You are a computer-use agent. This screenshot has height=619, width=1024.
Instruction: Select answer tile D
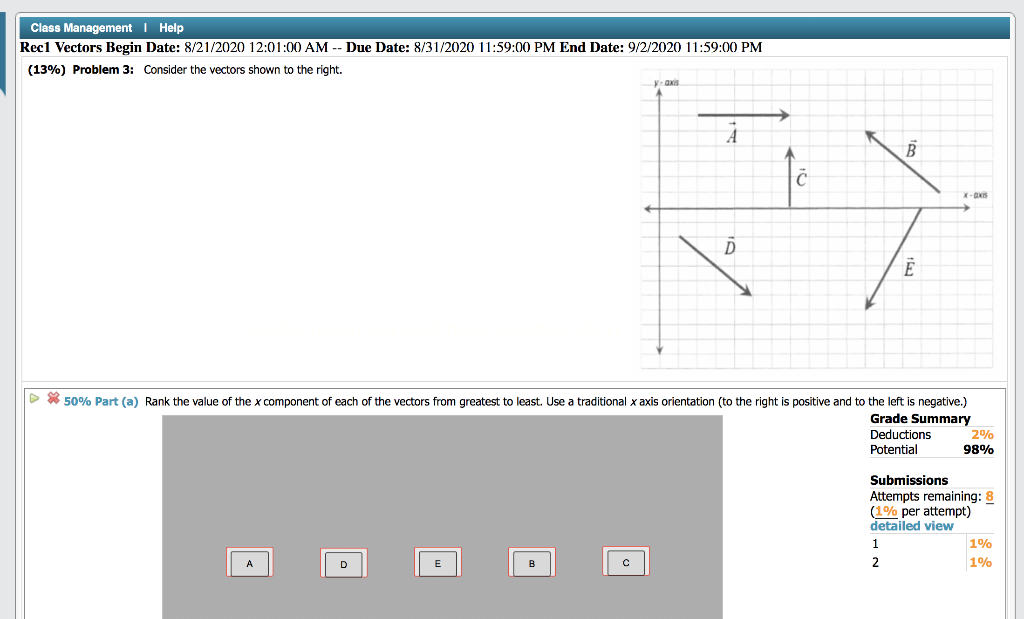click(x=343, y=564)
